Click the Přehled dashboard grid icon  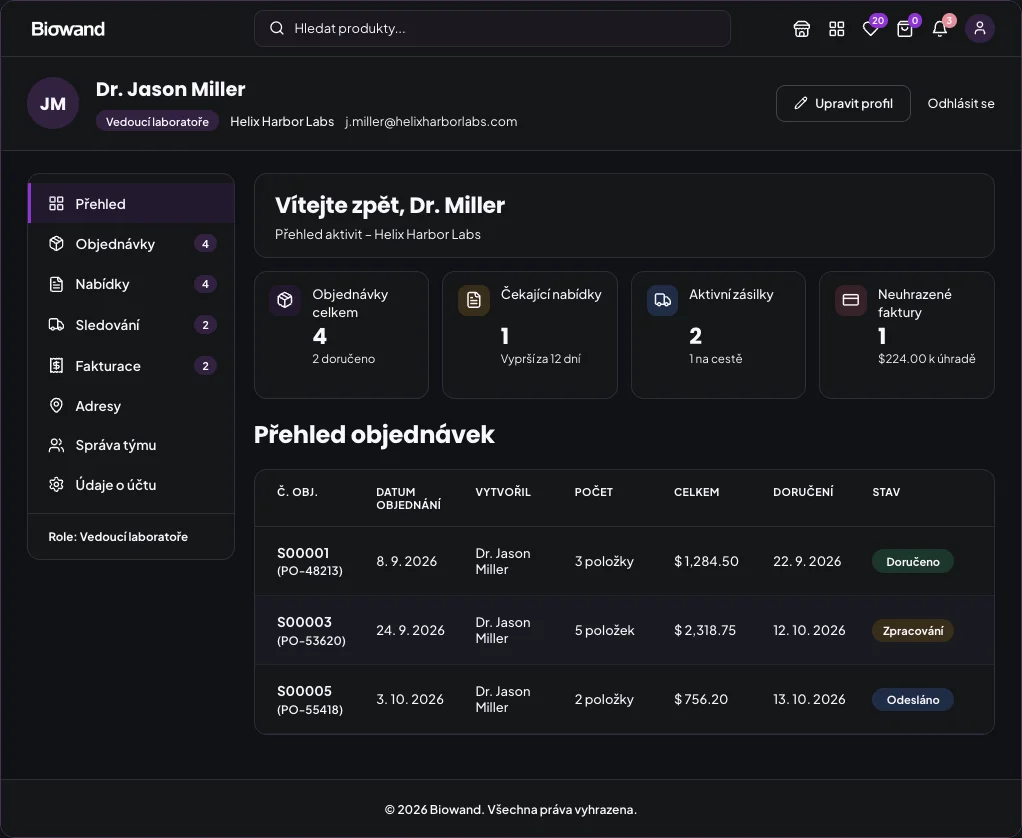coord(57,203)
